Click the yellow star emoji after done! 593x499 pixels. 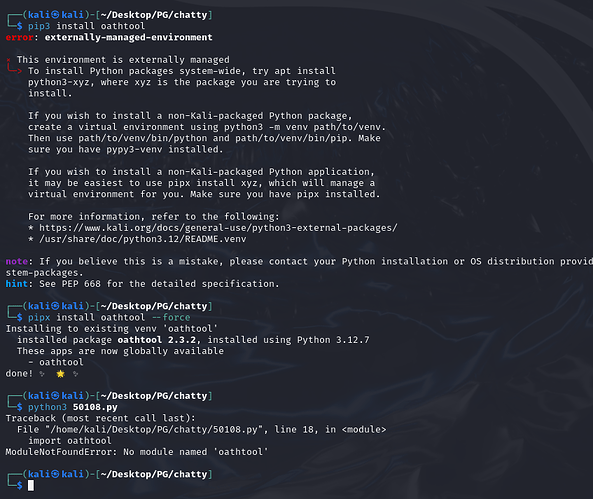coord(61,374)
